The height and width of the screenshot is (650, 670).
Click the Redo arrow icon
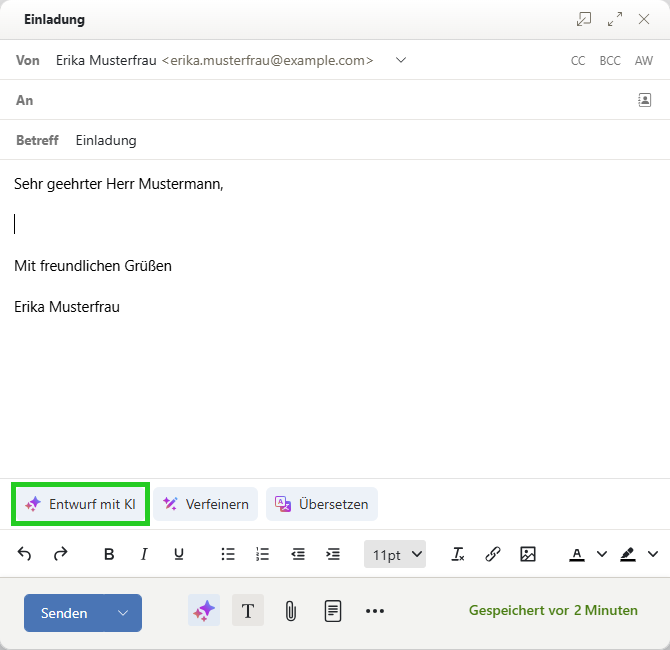60,554
